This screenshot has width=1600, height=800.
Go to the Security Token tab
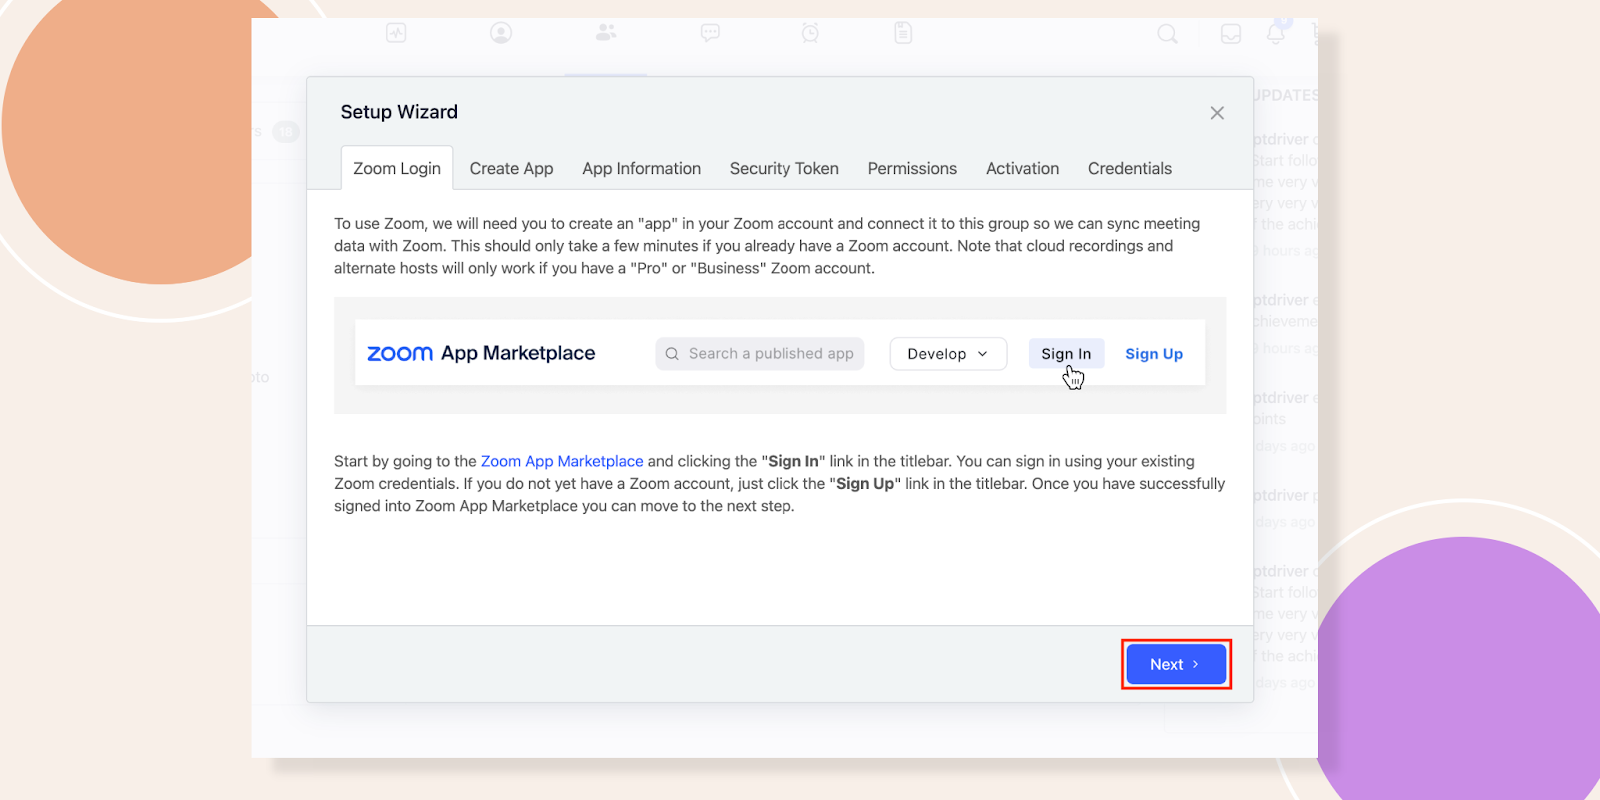[784, 168]
